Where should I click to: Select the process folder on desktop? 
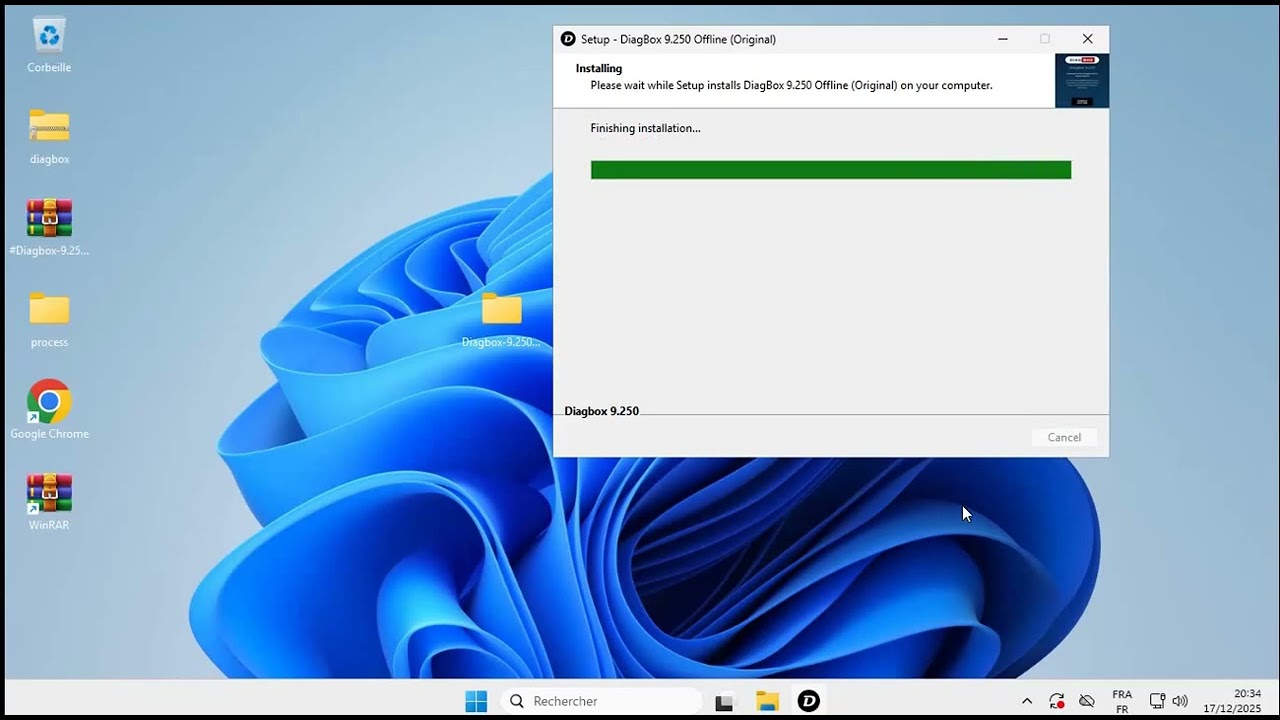coord(49,319)
